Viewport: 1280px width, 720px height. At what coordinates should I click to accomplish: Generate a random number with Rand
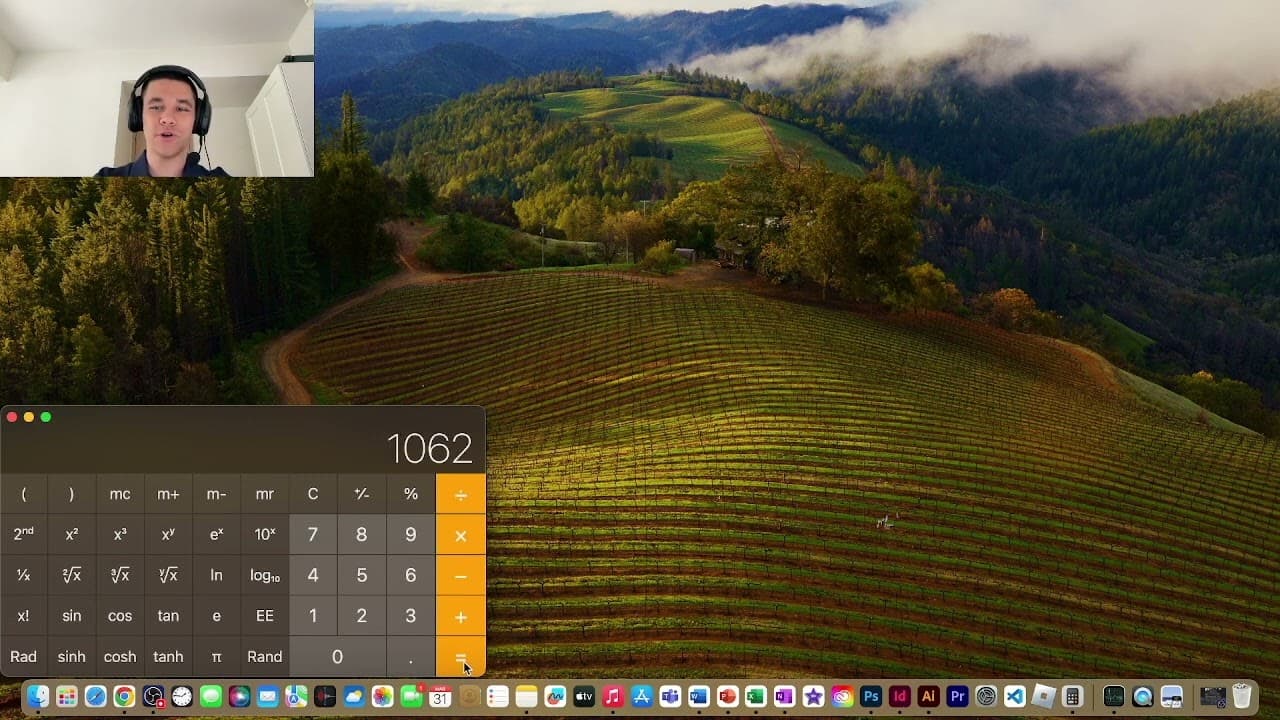pyautogui.click(x=265, y=657)
